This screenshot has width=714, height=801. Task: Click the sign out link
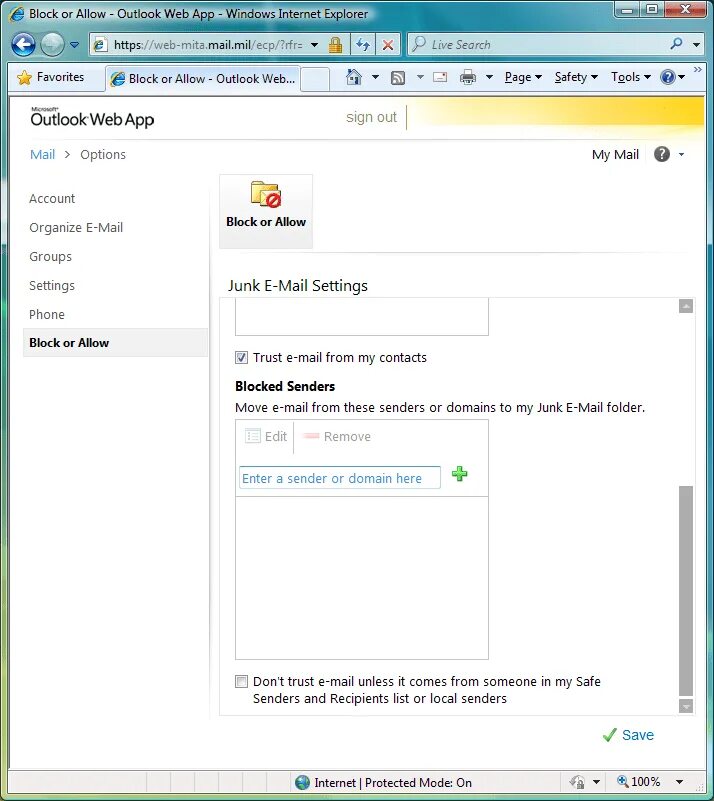coord(371,117)
